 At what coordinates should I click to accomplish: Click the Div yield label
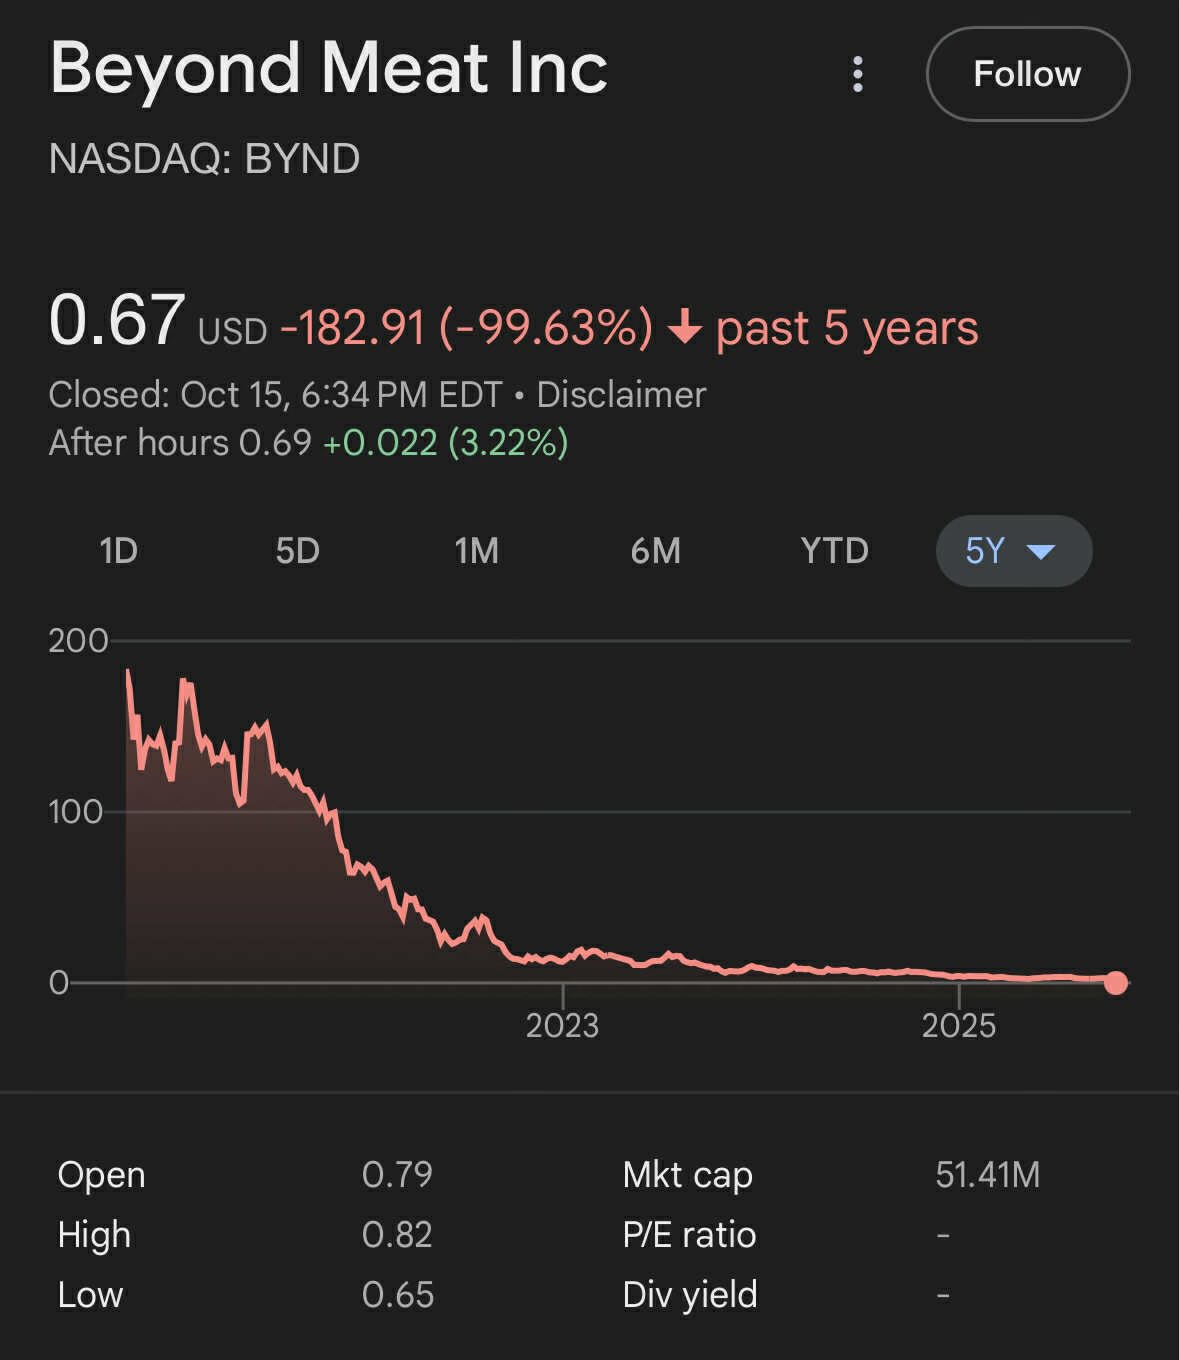(689, 1295)
